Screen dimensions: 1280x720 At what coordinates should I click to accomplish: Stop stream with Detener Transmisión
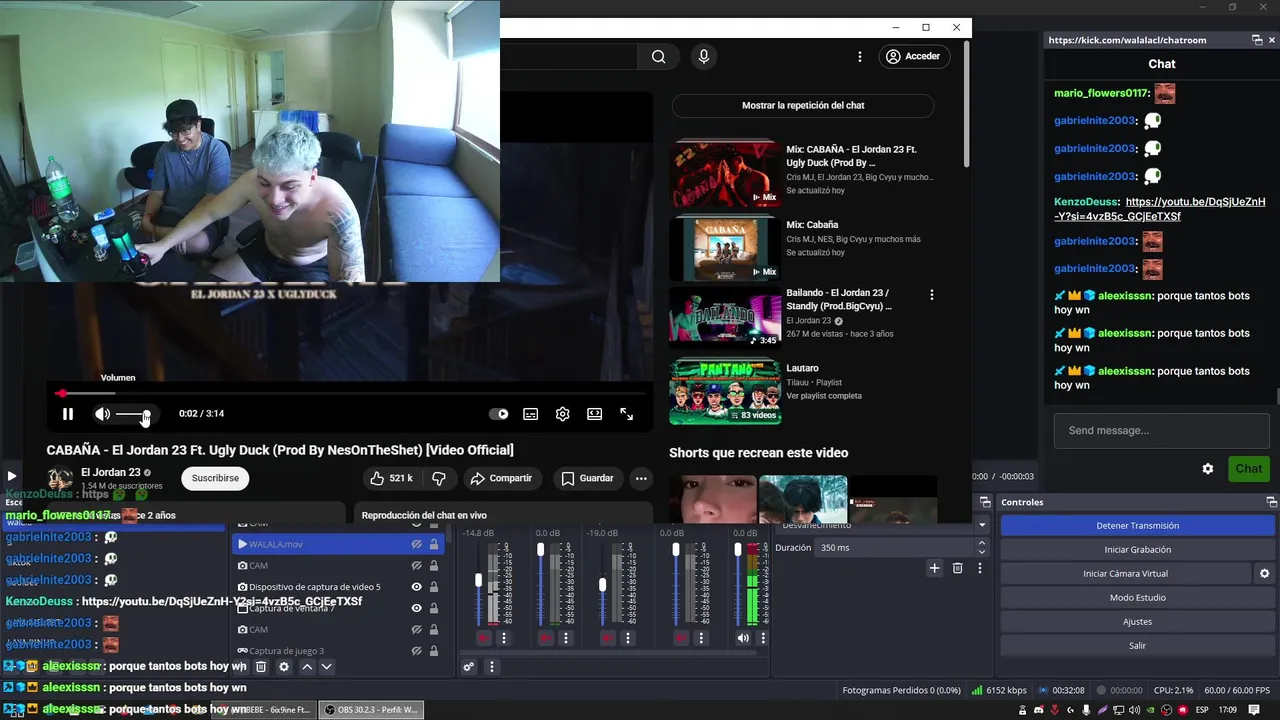[x=1137, y=525]
